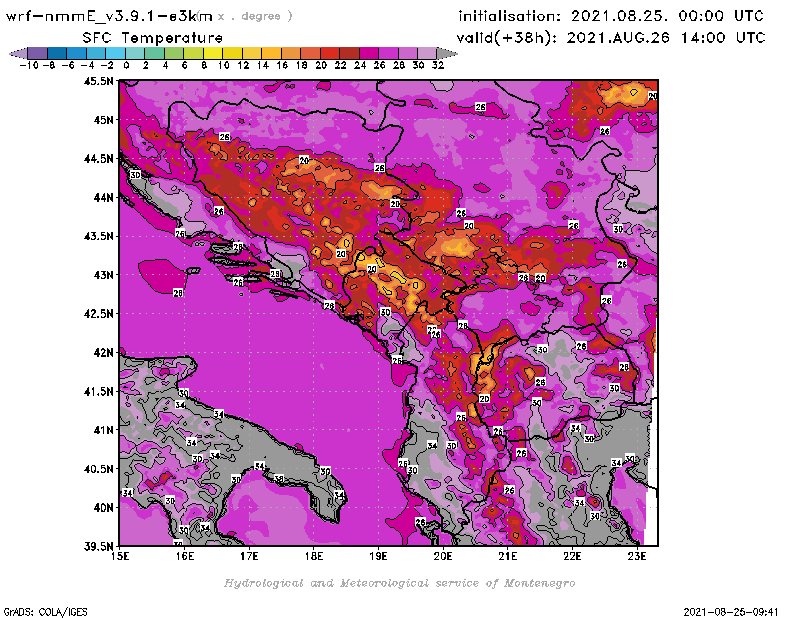Screen dimensions: 800x618
Task: Click the light green swatch between 4 and 6
Action: (173, 53)
